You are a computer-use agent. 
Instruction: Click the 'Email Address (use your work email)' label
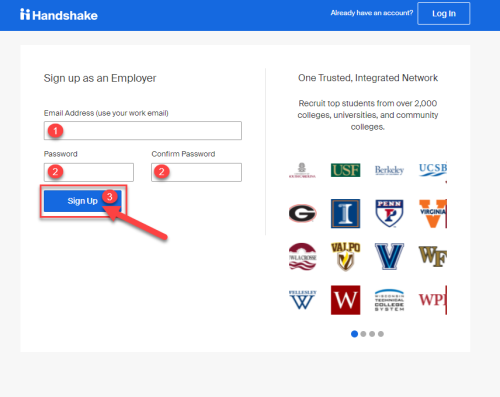[106, 113]
